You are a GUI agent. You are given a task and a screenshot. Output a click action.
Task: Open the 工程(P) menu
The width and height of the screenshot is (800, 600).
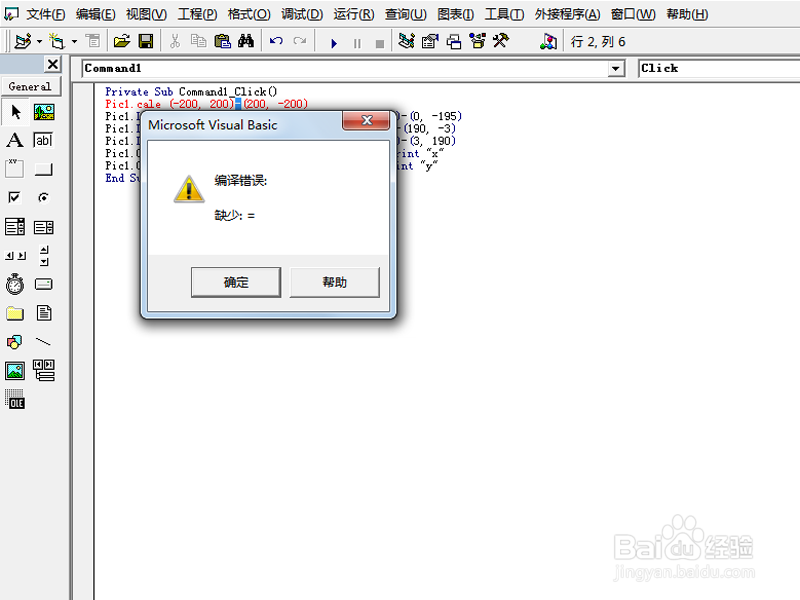click(197, 14)
